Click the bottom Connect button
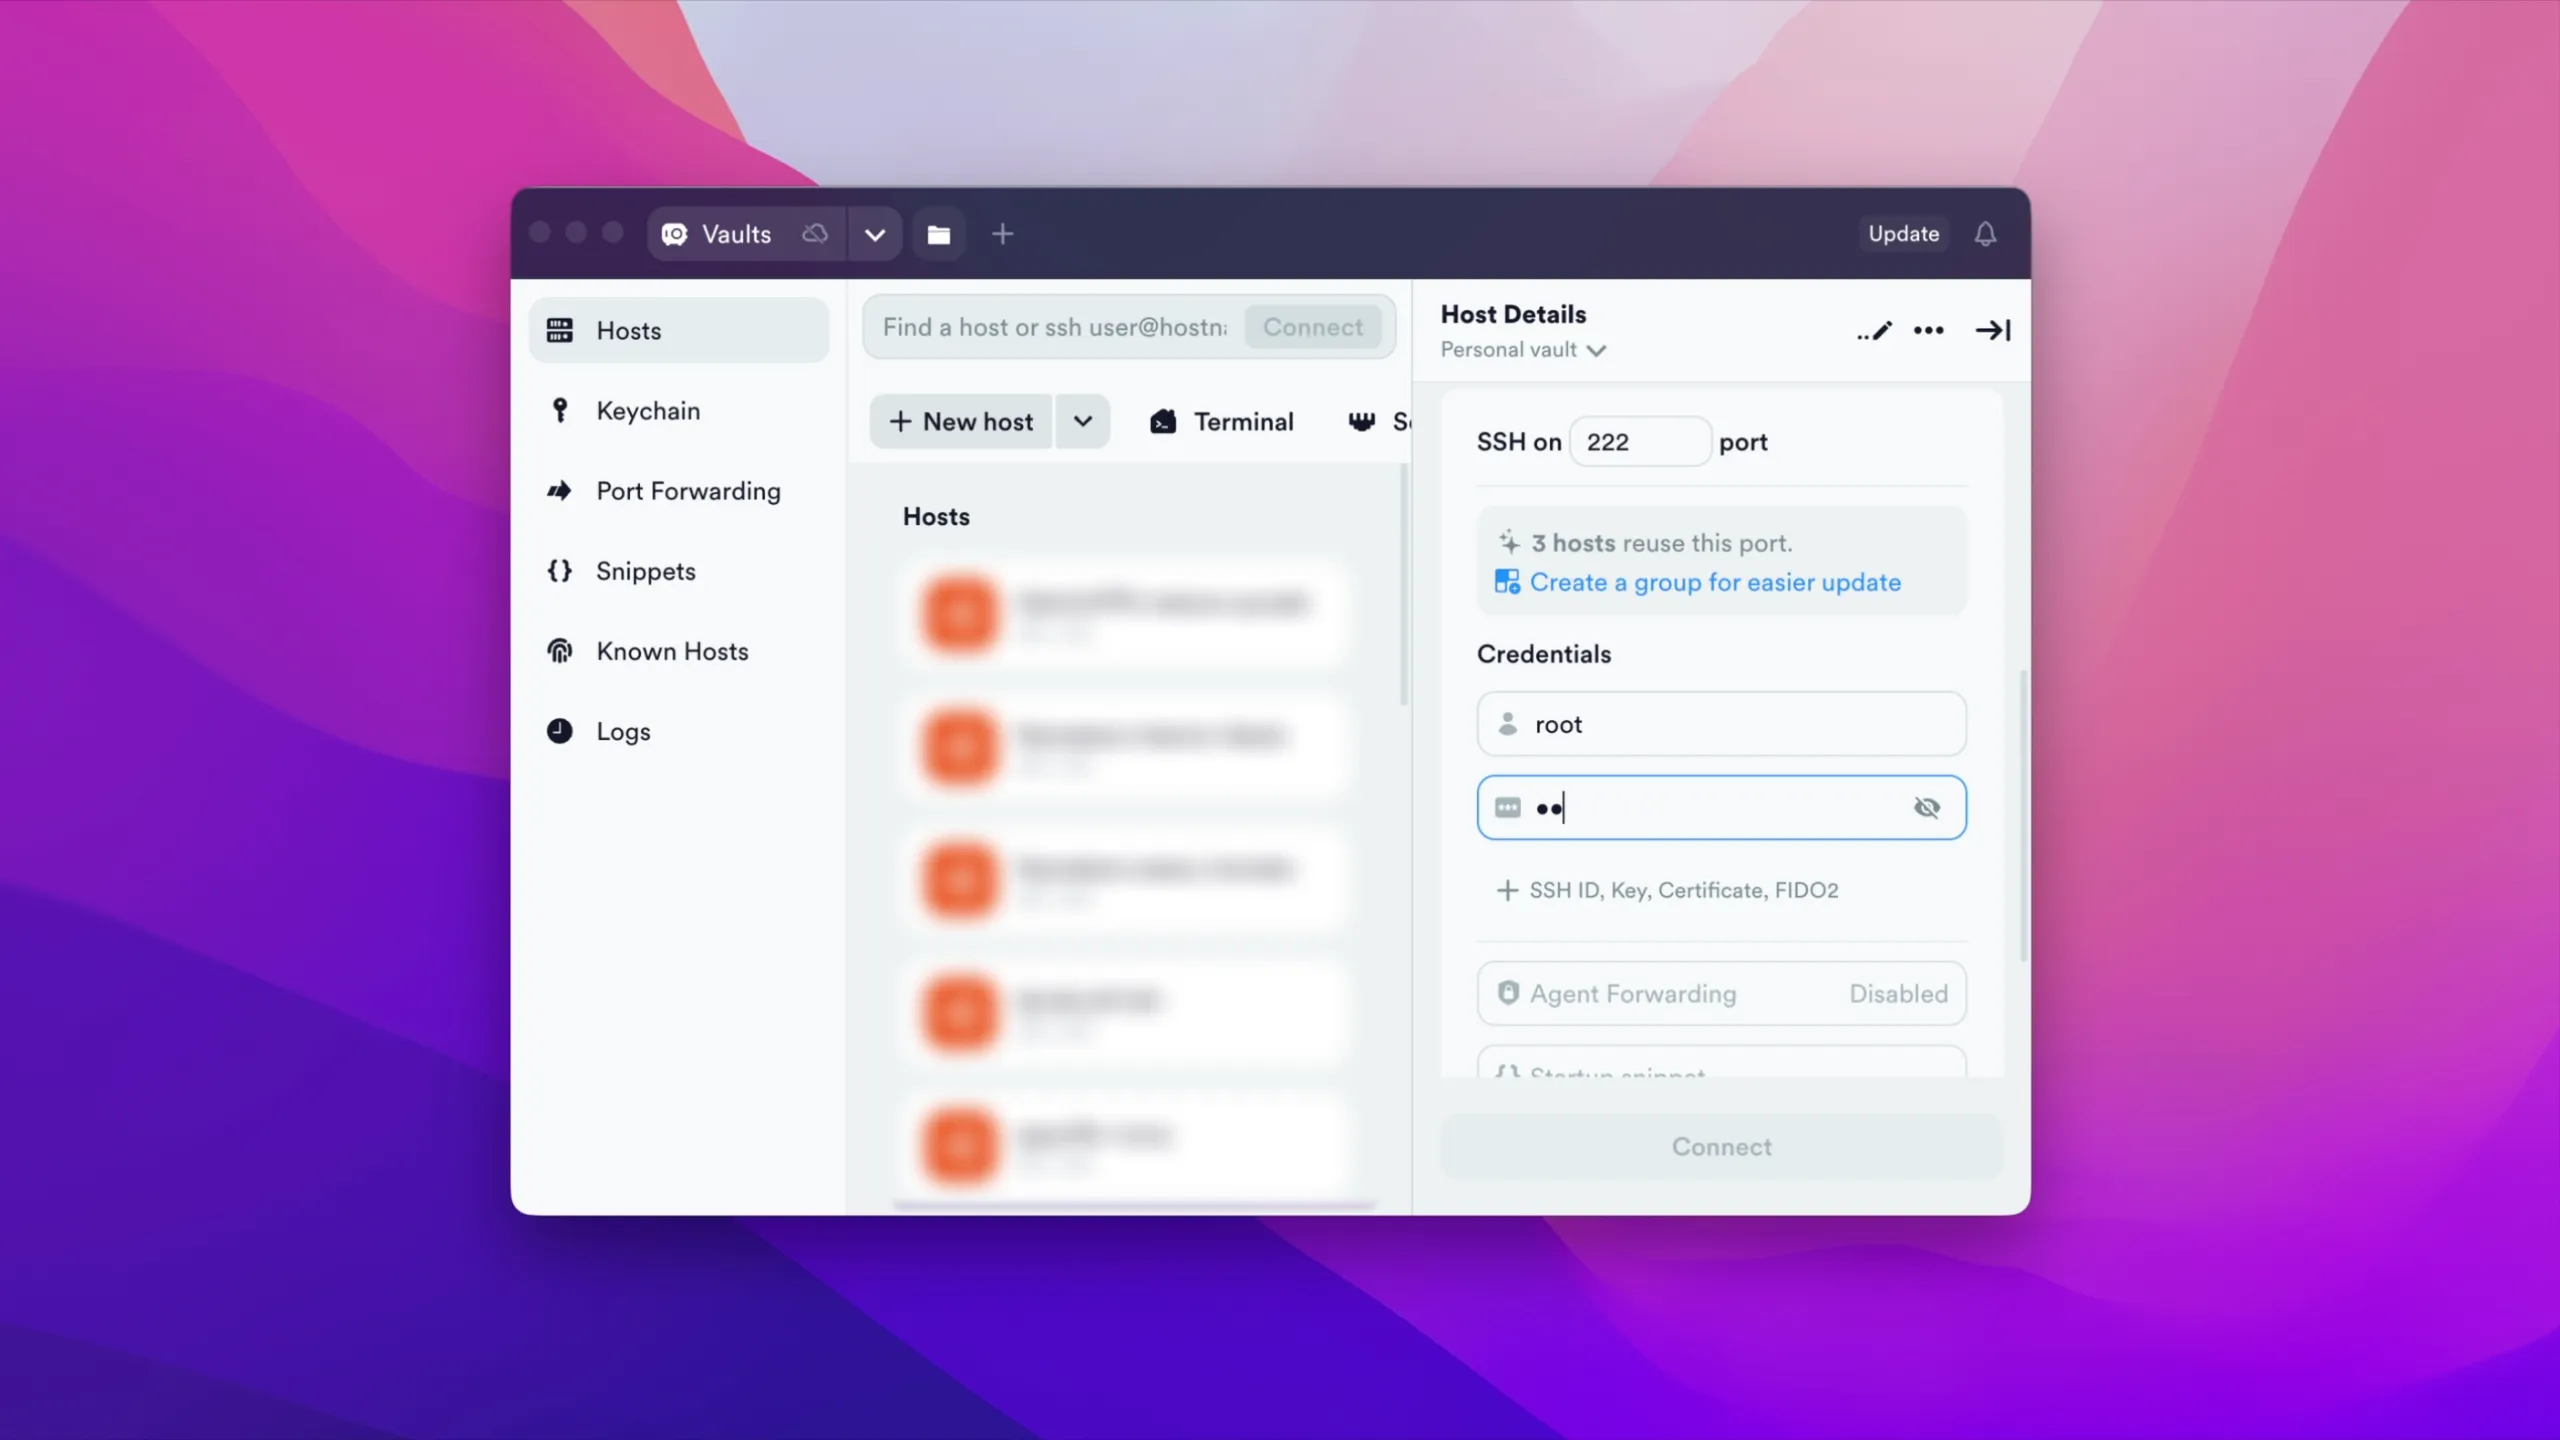Image resolution: width=2560 pixels, height=1440 pixels. pyautogui.click(x=1721, y=1147)
